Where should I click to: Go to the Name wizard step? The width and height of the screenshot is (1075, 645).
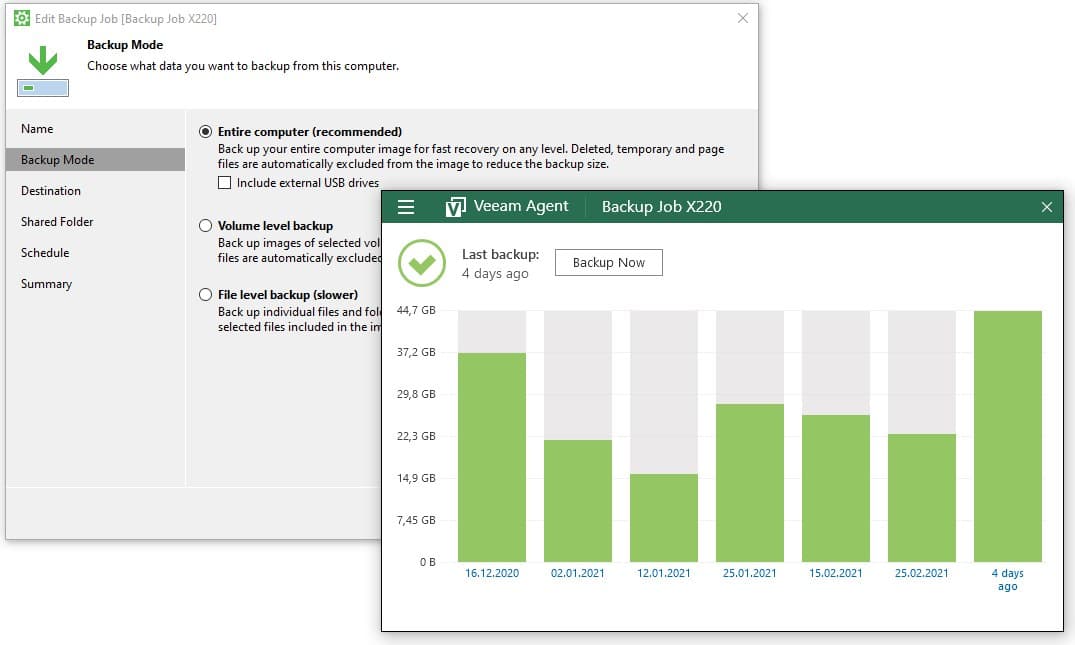click(37, 129)
